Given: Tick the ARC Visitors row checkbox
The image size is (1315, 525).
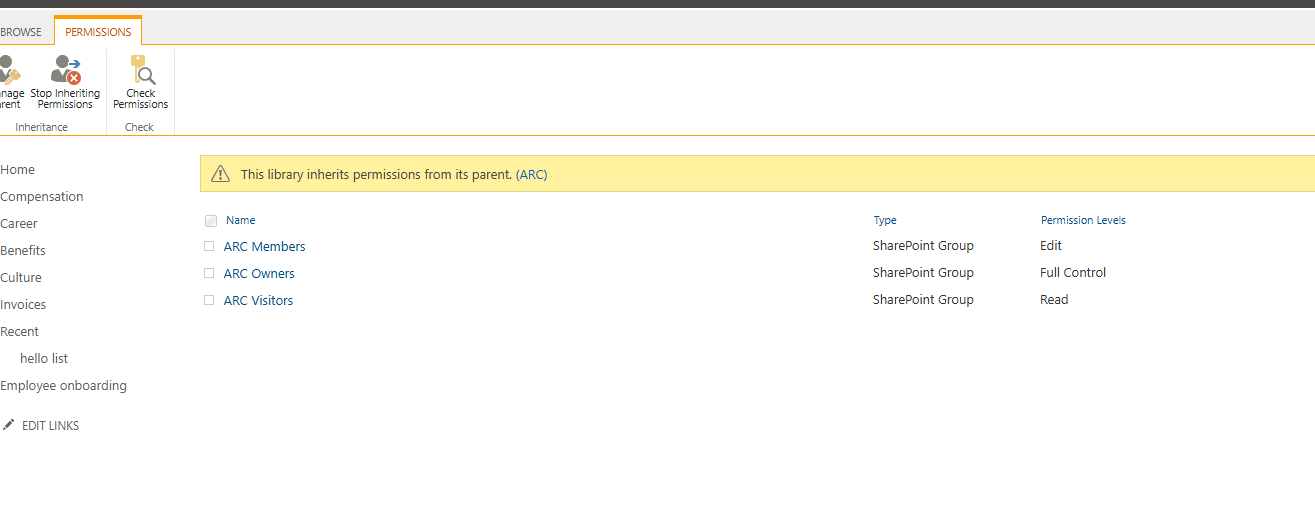Looking at the screenshot, I should 209,300.
